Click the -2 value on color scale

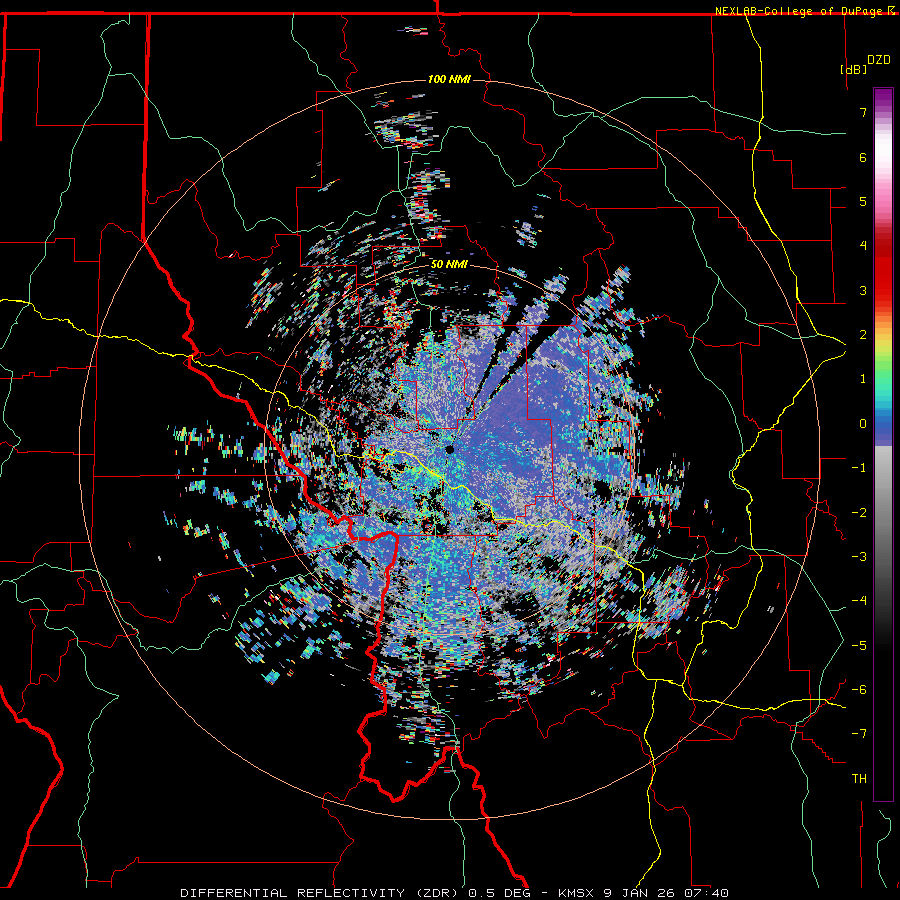tap(859, 513)
